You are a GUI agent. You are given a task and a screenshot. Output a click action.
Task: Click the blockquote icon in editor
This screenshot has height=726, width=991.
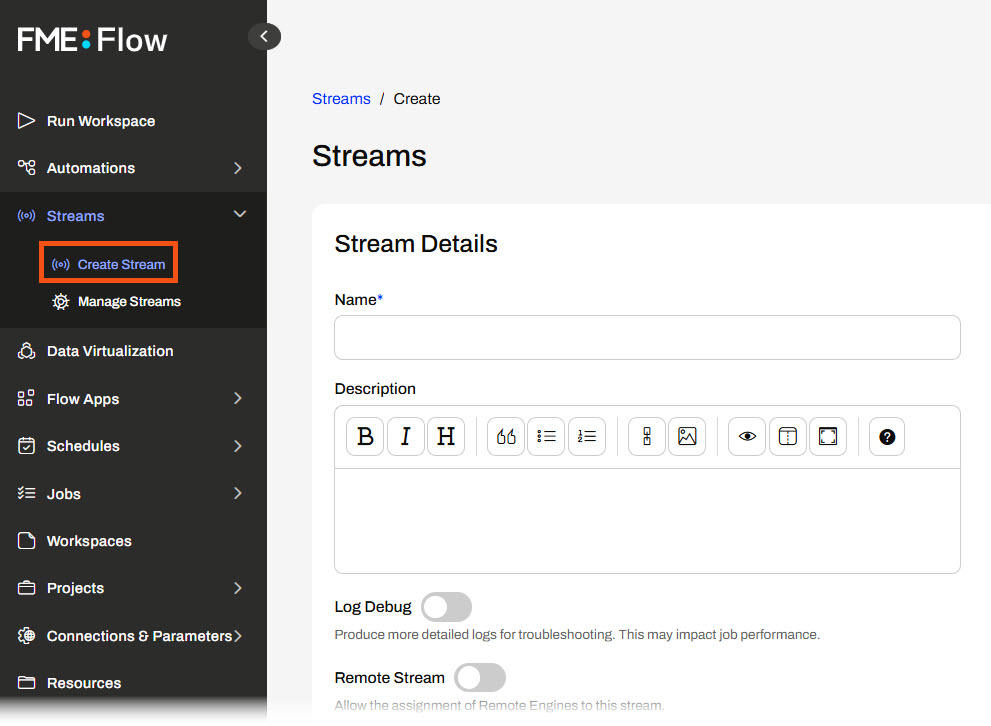(x=506, y=437)
